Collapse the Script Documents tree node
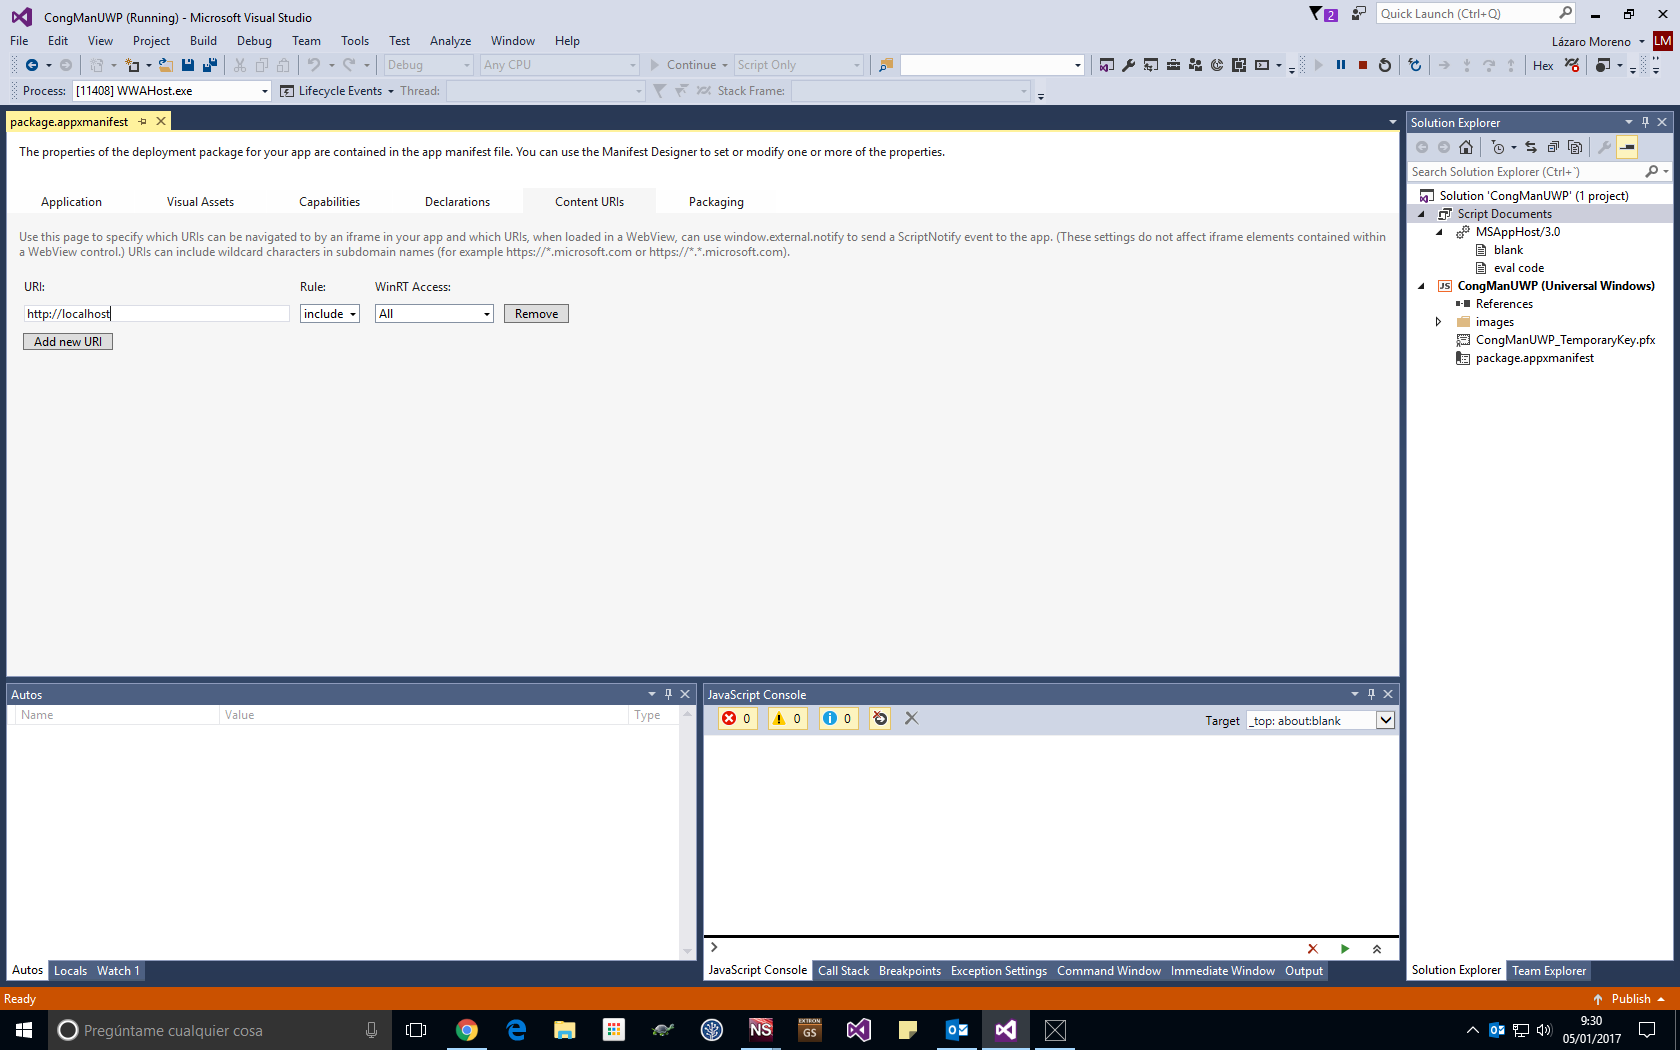 pos(1421,214)
